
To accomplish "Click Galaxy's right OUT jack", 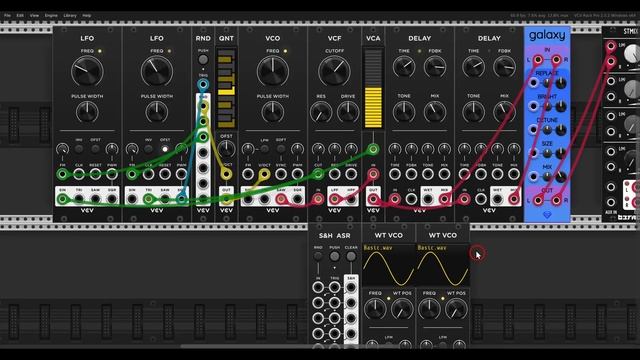I will (x=556, y=200).
